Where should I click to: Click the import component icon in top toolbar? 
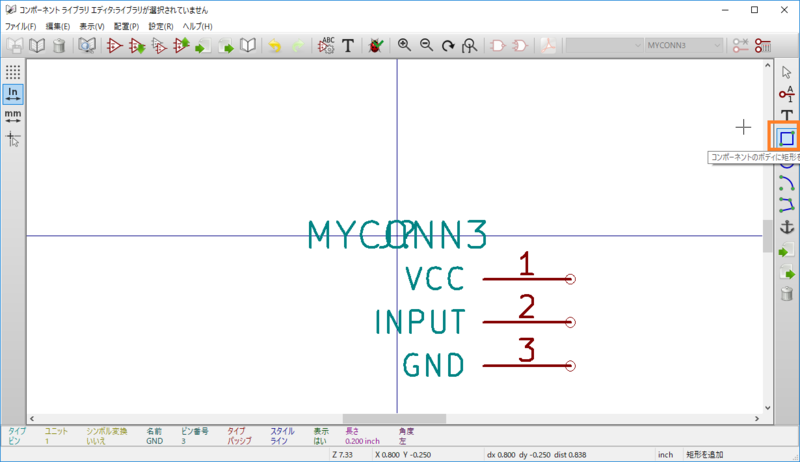point(203,46)
